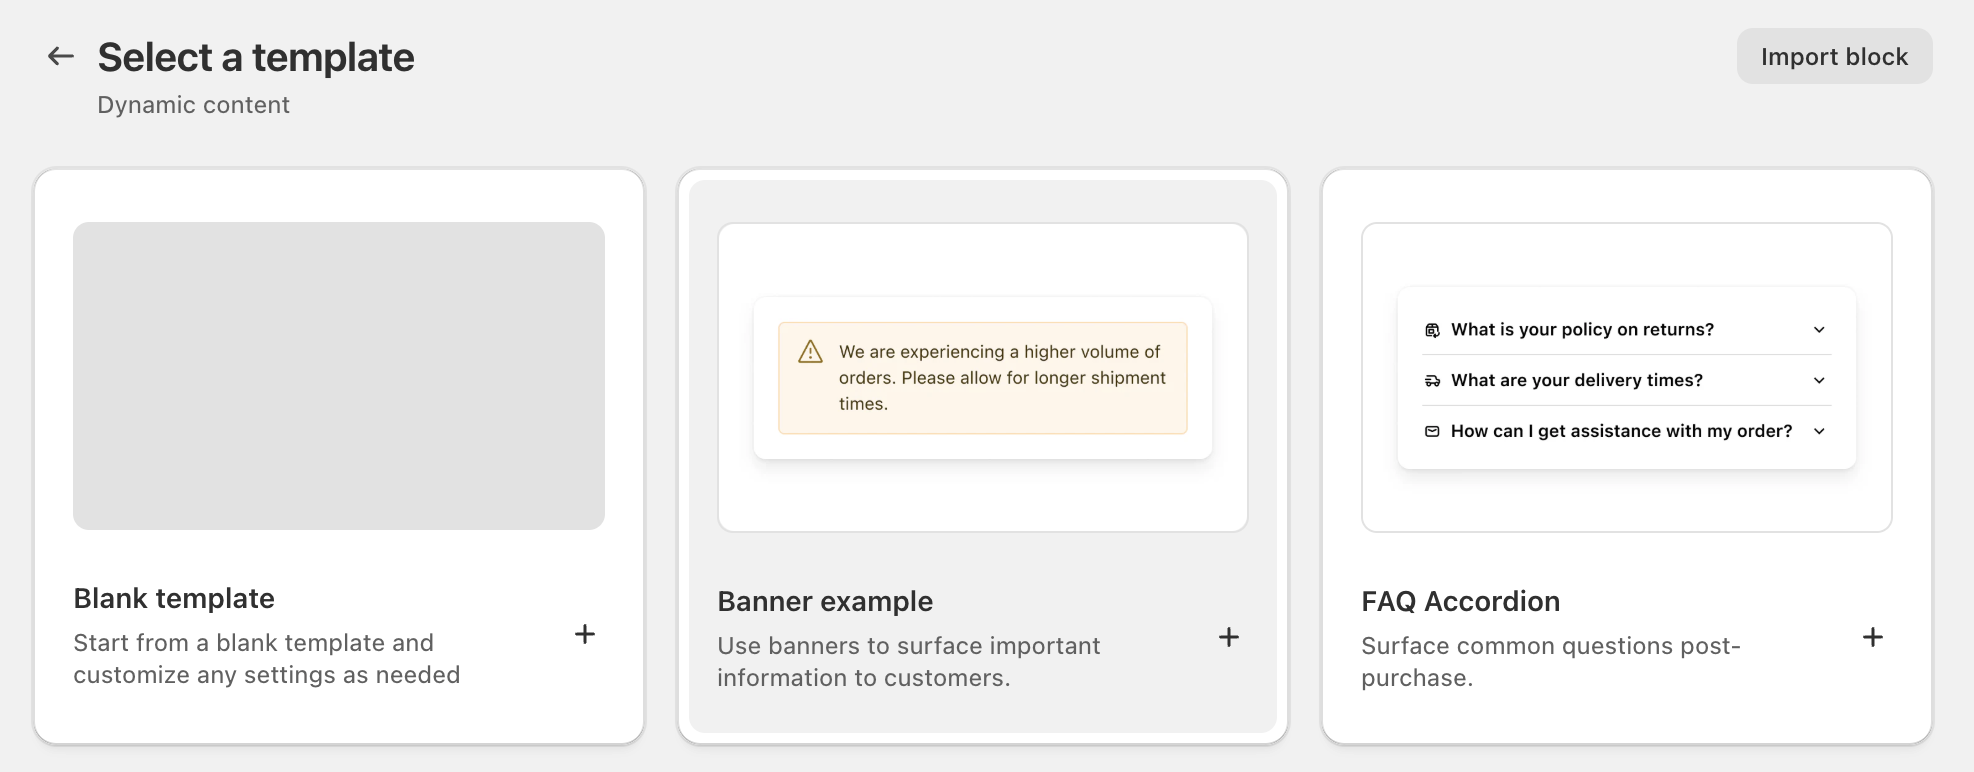
Task: Click the delivery truck icon
Action: (x=1432, y=381)
